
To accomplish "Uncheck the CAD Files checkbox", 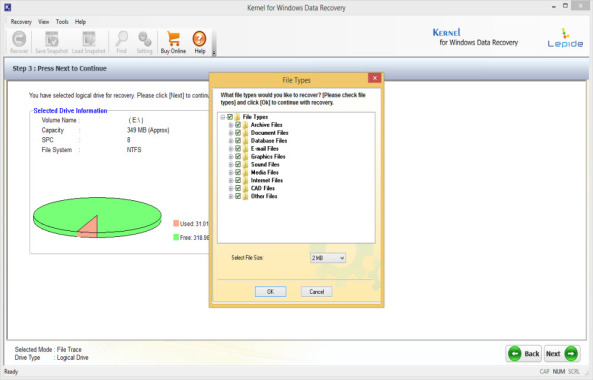I will (238, 188).
